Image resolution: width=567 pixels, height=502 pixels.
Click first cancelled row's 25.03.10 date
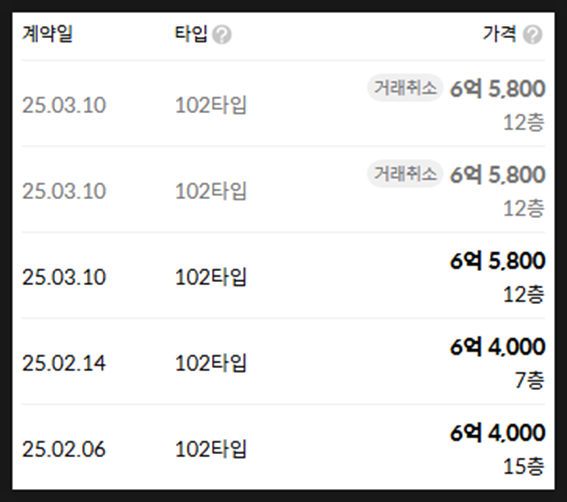pyautogui.click(x=64, y=105)
